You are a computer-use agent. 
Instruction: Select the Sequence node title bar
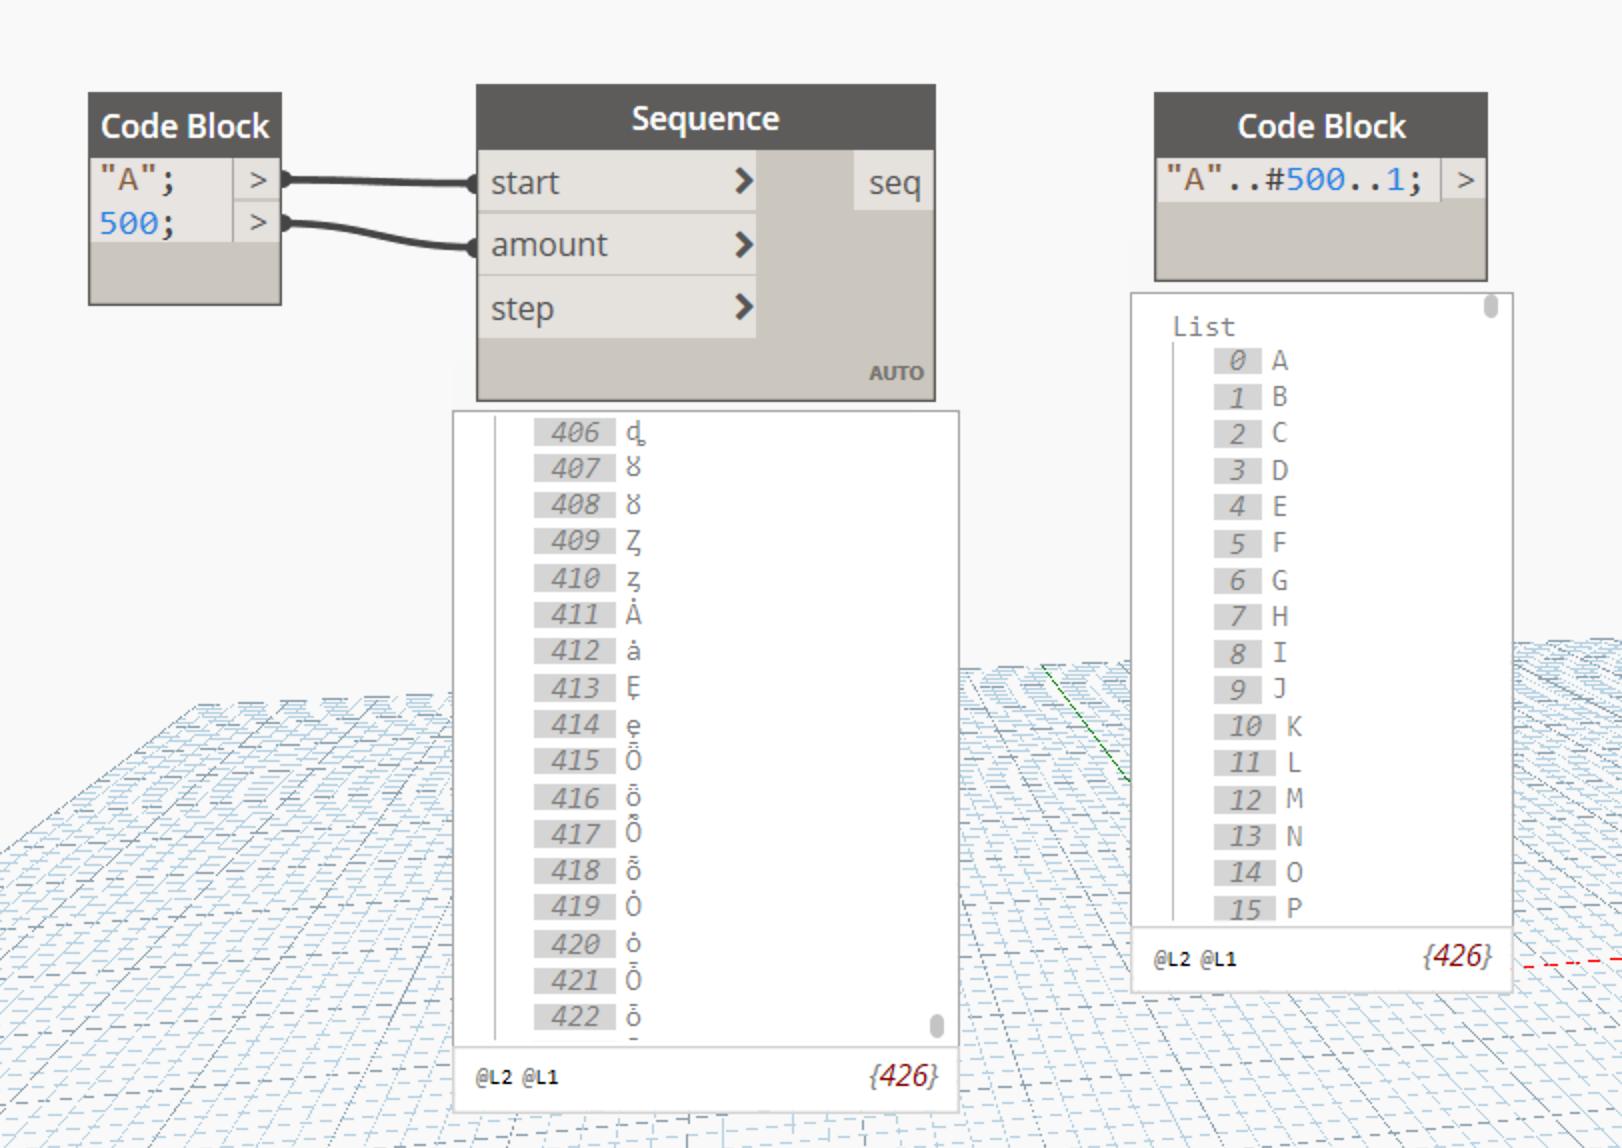point(705,117)
